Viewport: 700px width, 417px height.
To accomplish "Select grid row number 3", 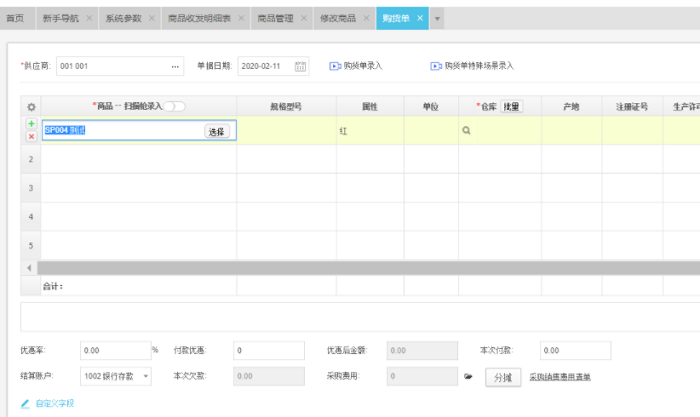I will [31, 188].
